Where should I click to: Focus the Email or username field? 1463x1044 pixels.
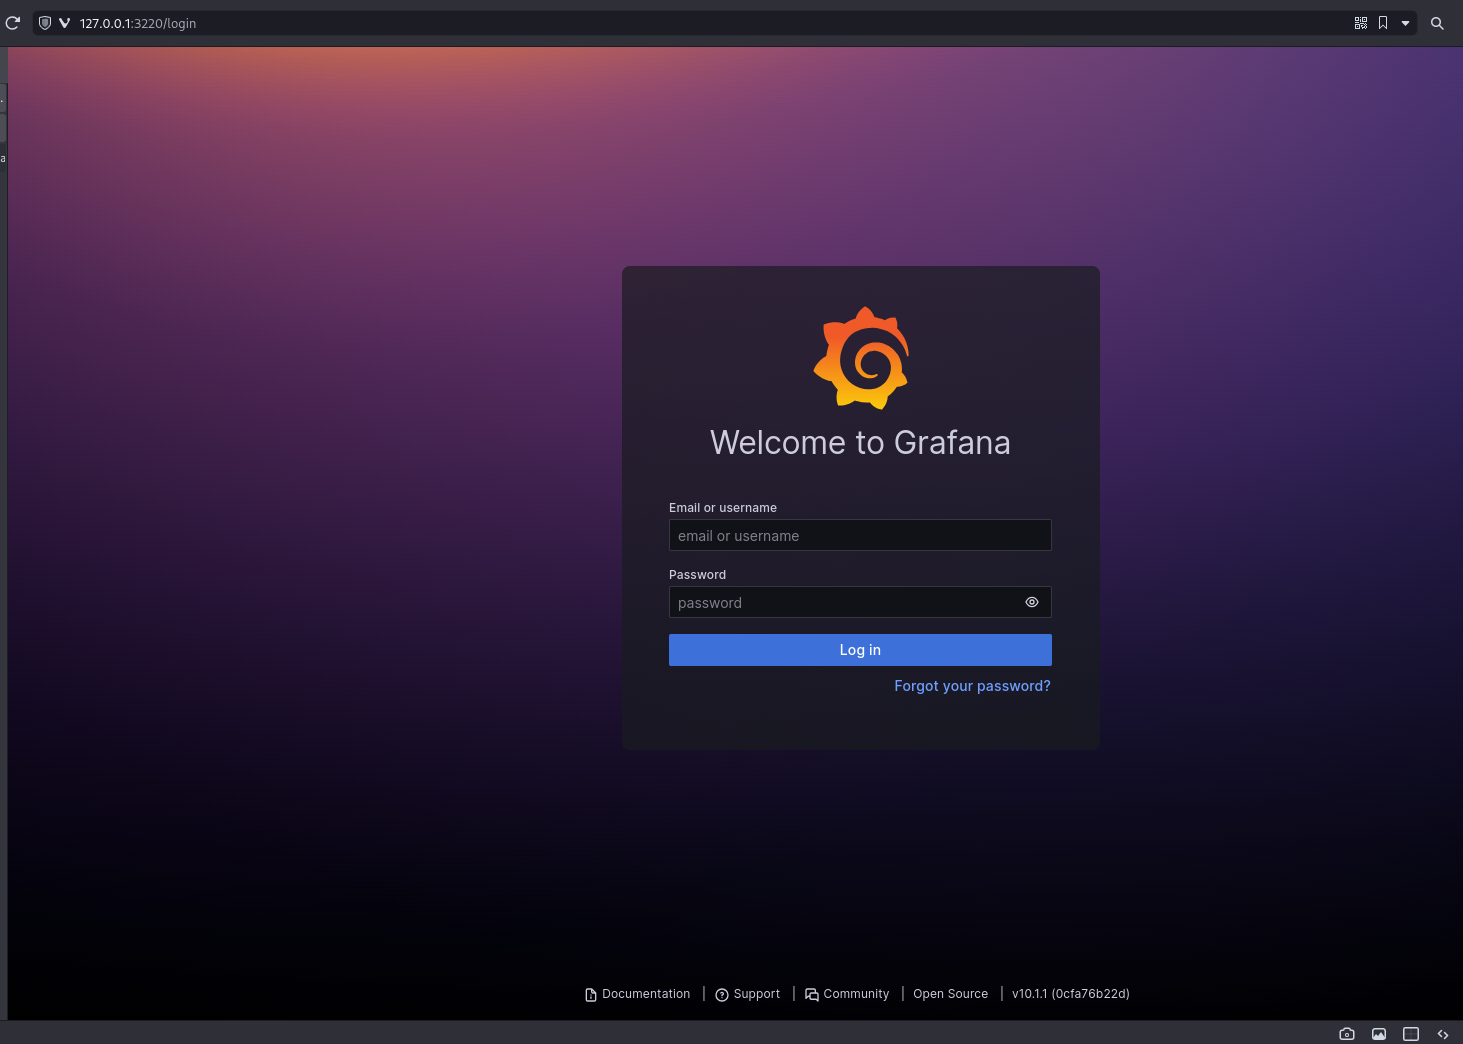[860, 535]
